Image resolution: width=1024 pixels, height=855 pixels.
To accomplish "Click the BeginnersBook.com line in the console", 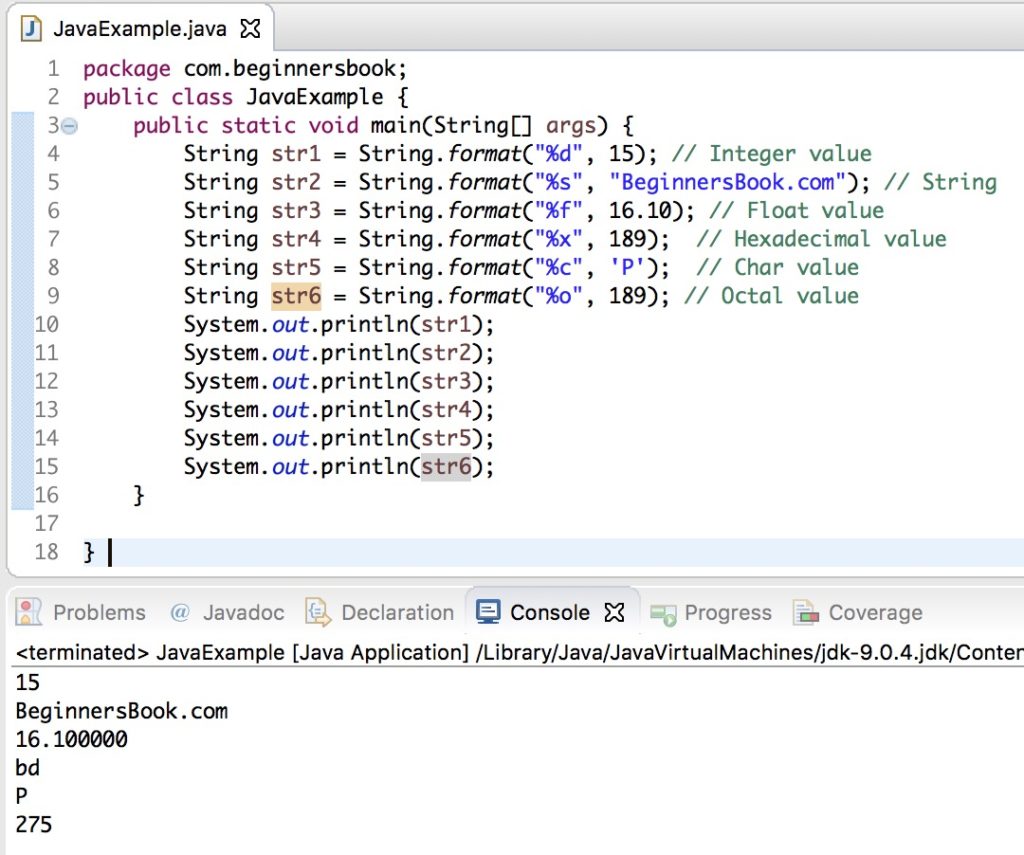I will pyautogui.click(x=120, y=710).
